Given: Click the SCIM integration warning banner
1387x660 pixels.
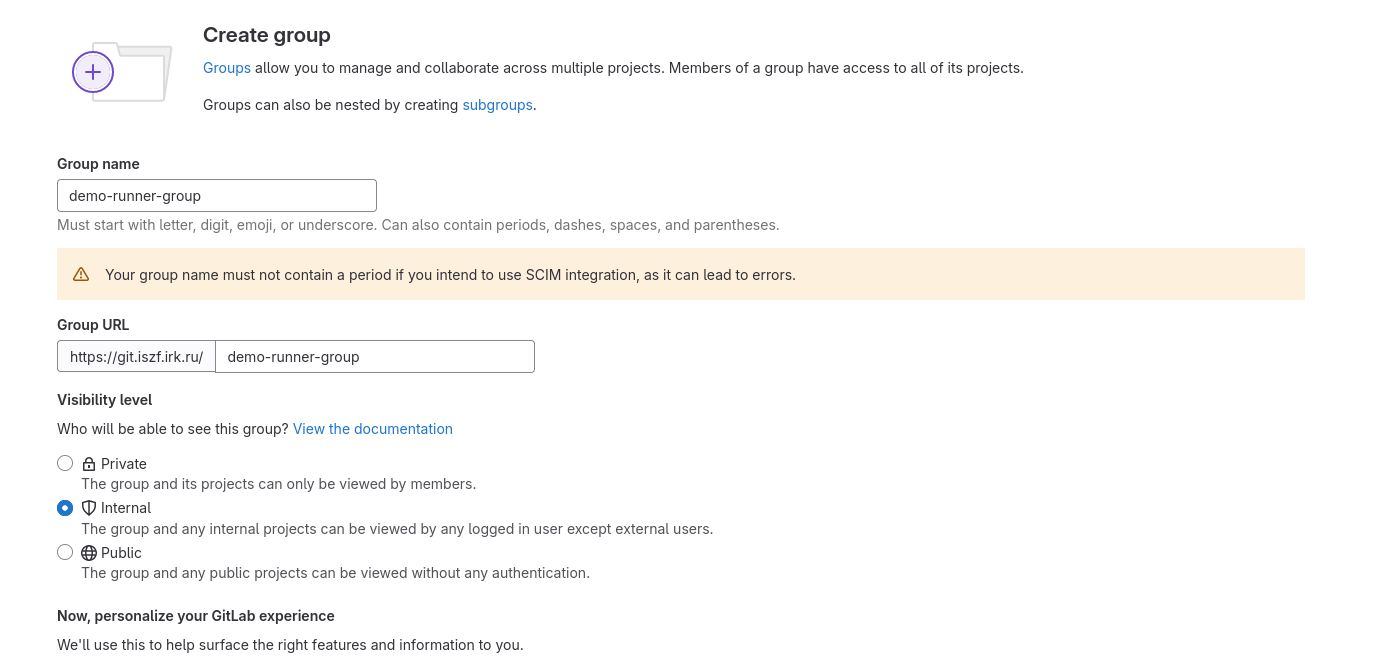Looking at the screenshot, I should pos(680,274).
